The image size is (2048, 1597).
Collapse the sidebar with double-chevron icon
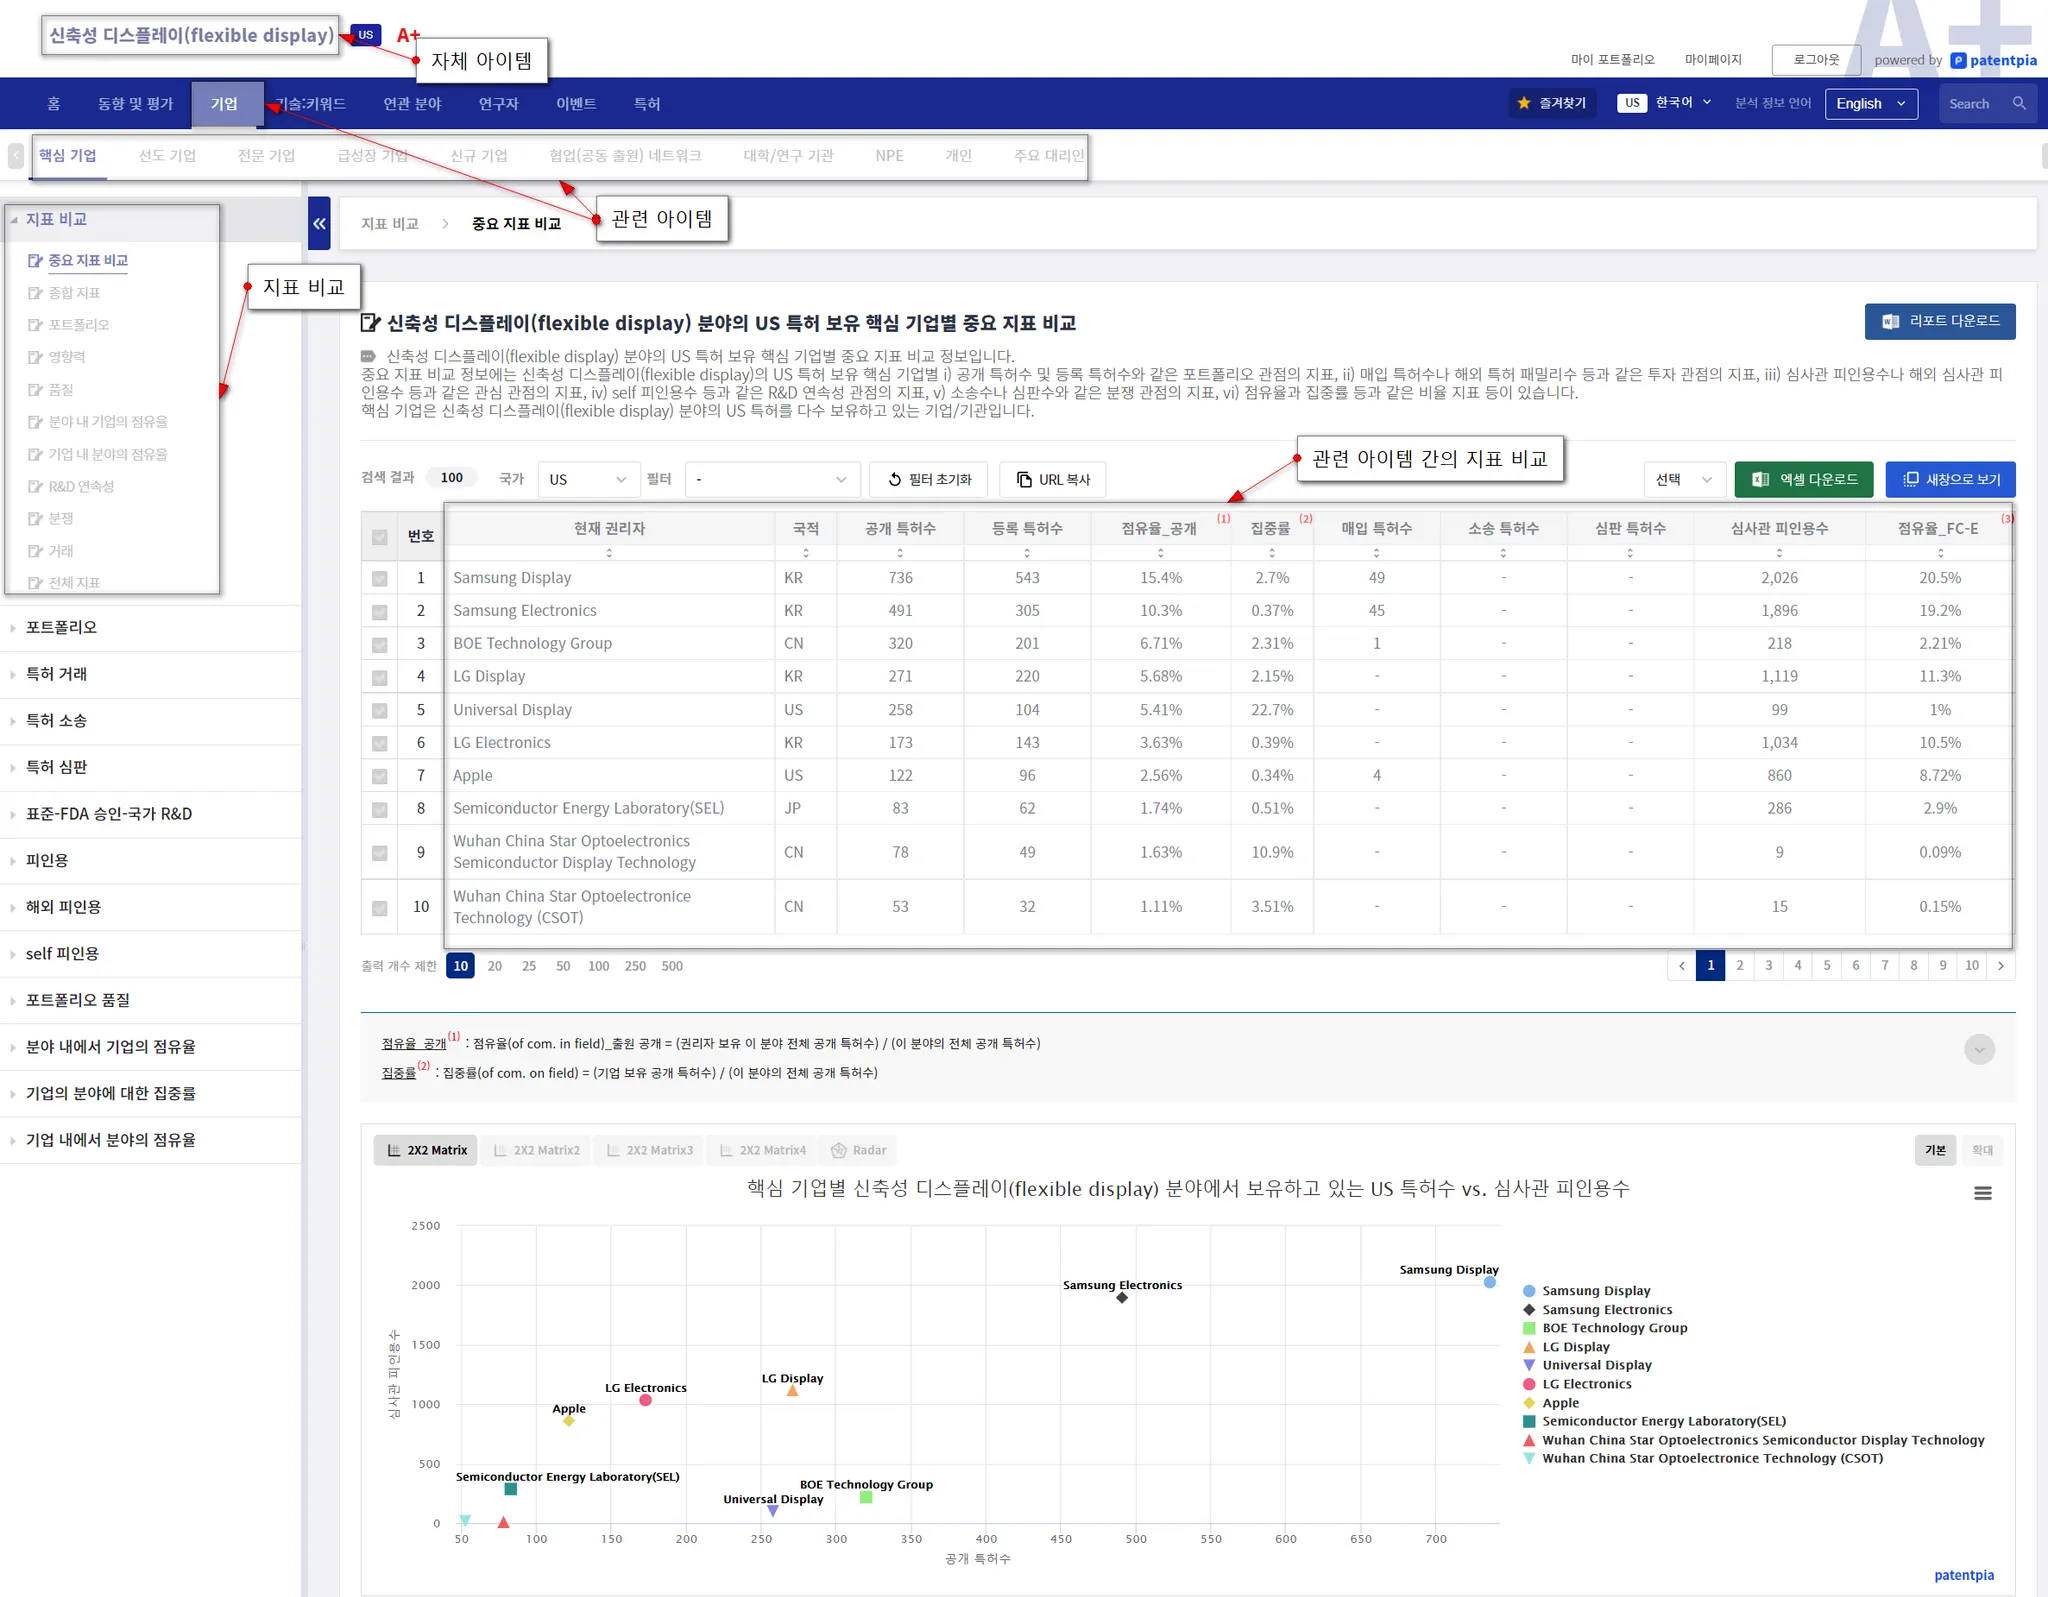[319, 224]
